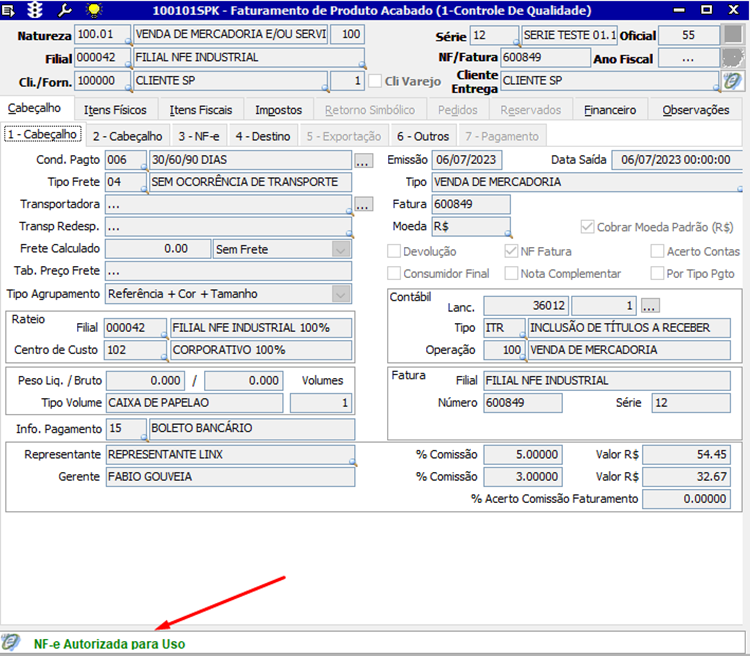
Task: Toggle the Cli Varejo checkbox
Action: point(375,81)
